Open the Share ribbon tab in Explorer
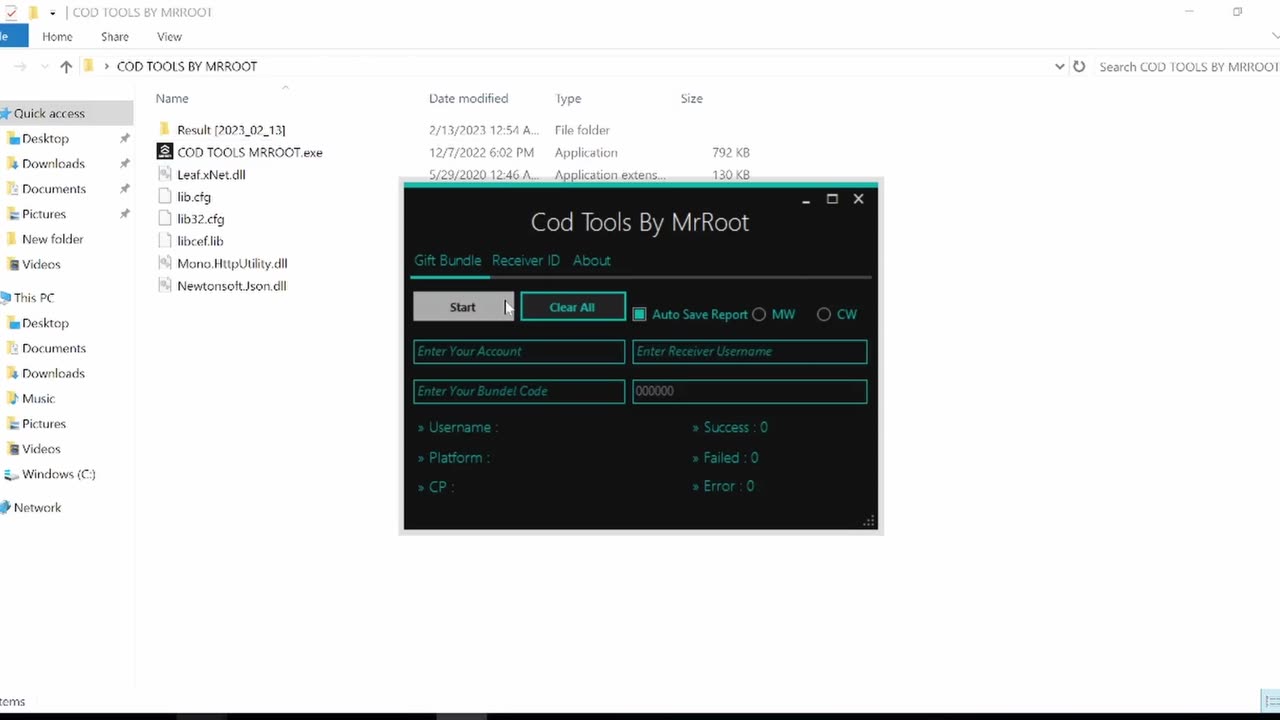The height and width of the screenshot is (720, 1280). click(x=115, y=37)
